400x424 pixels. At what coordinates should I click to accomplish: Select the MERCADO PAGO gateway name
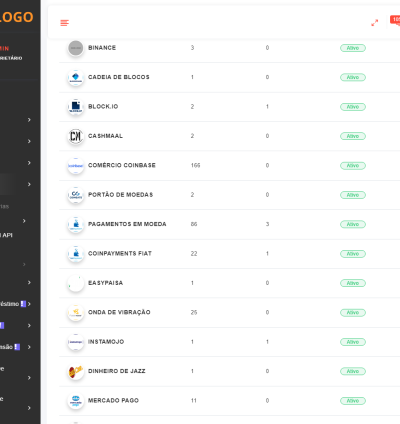coord(113,400)
